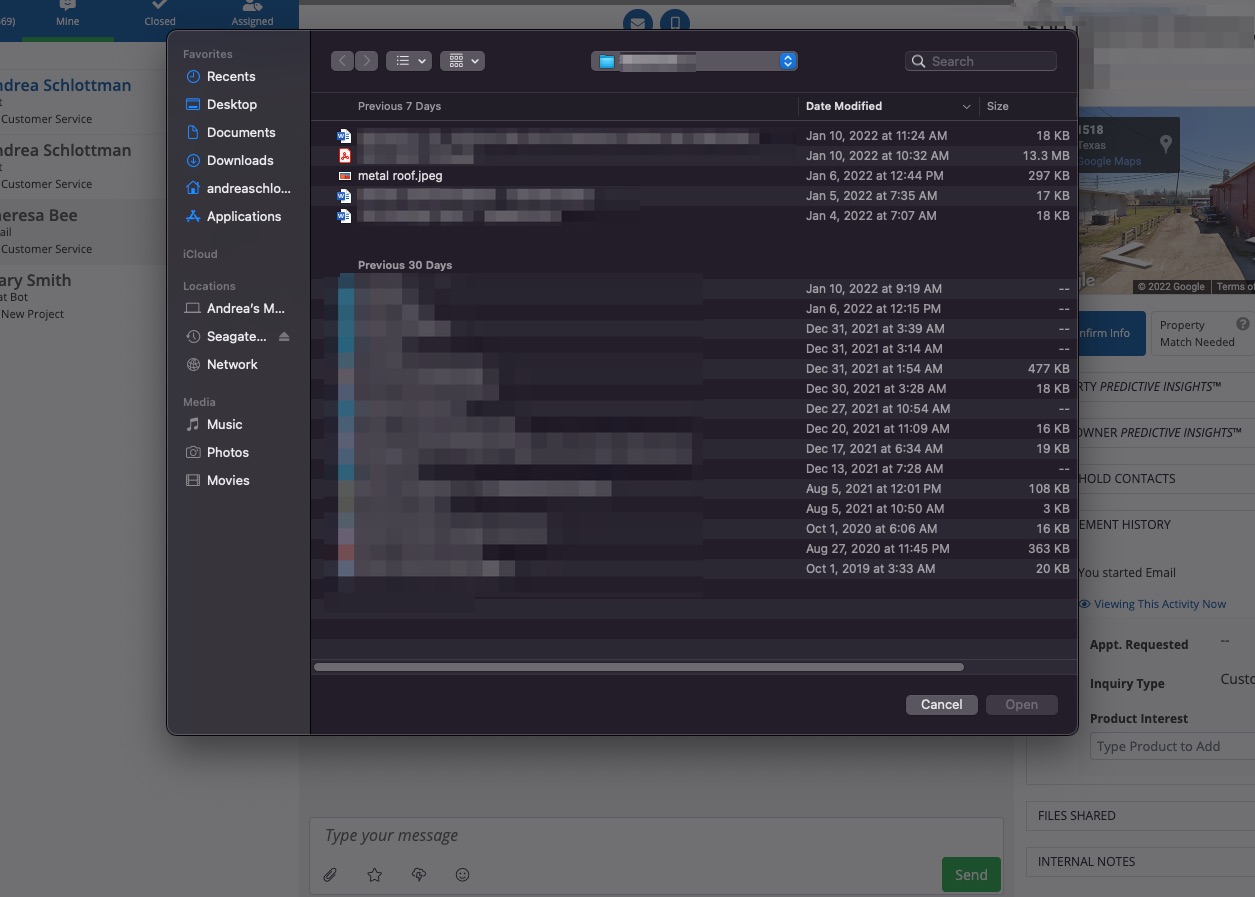Open the list view options dropdown
The width and height of the screenshot is (1255, 897).
(x=408, y=61)
